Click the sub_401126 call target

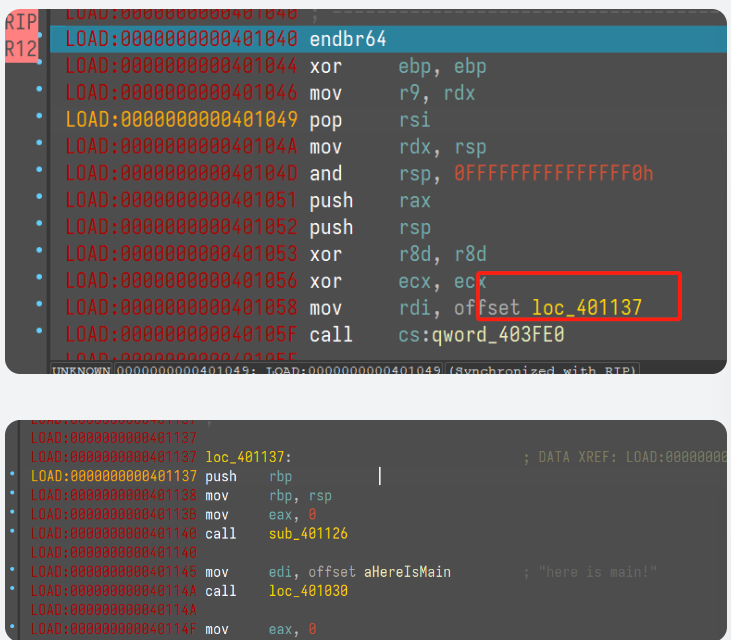tap(308, 534)
